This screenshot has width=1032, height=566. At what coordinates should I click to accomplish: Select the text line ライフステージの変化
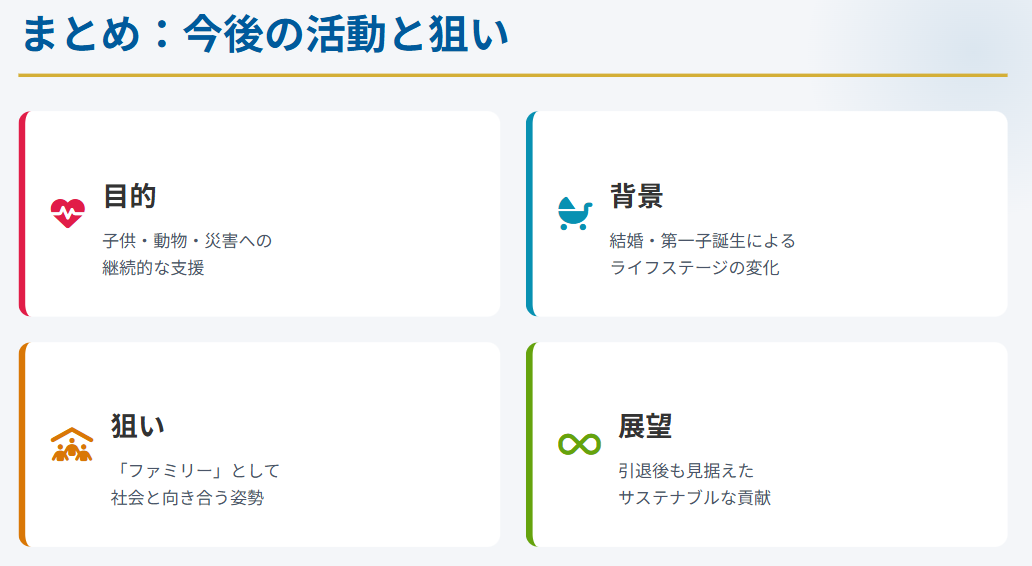click(695, 268)
